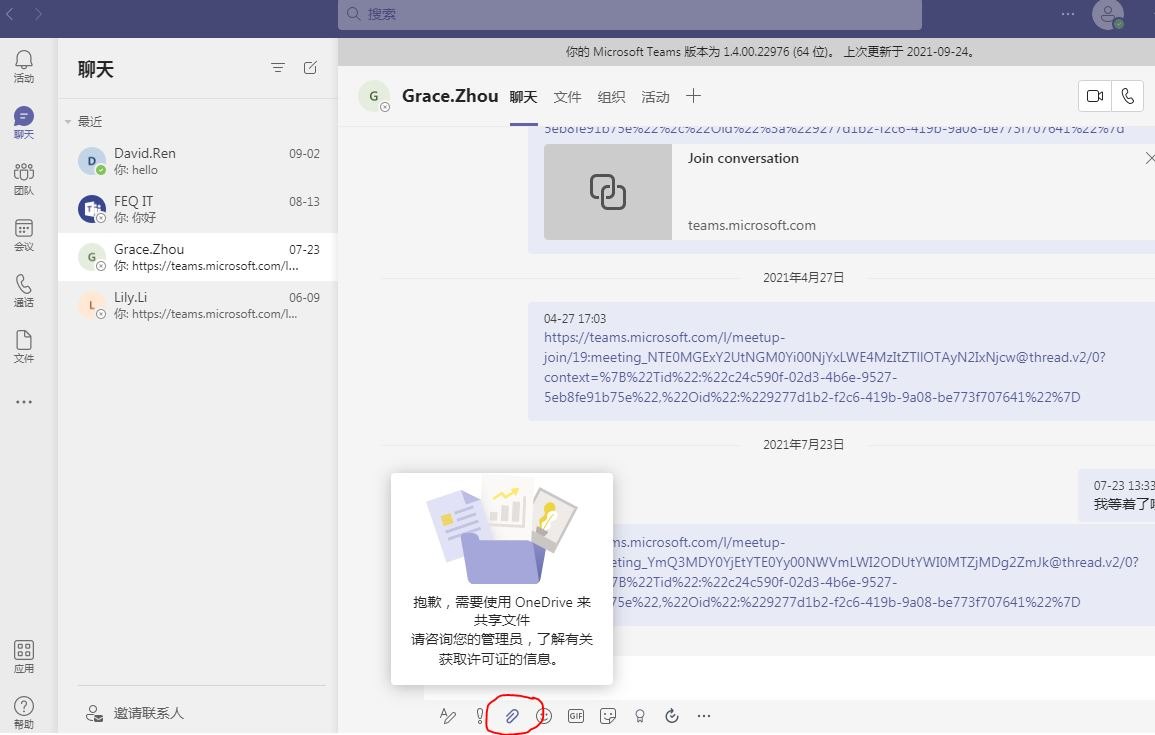The image size is (1155, 735).
Task: Open the emoji picker
Action: pos(544,716)
